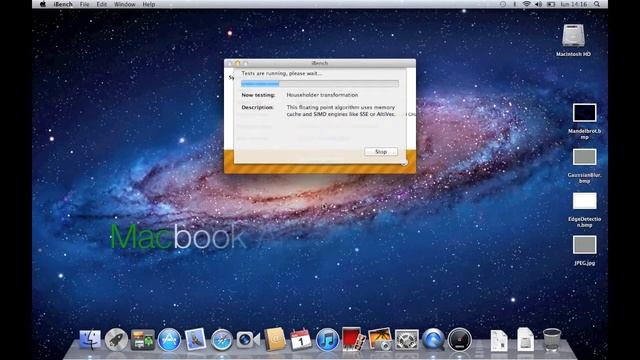Open Address Book in the dock
The image size is (640, 360).
click(274, 340)
